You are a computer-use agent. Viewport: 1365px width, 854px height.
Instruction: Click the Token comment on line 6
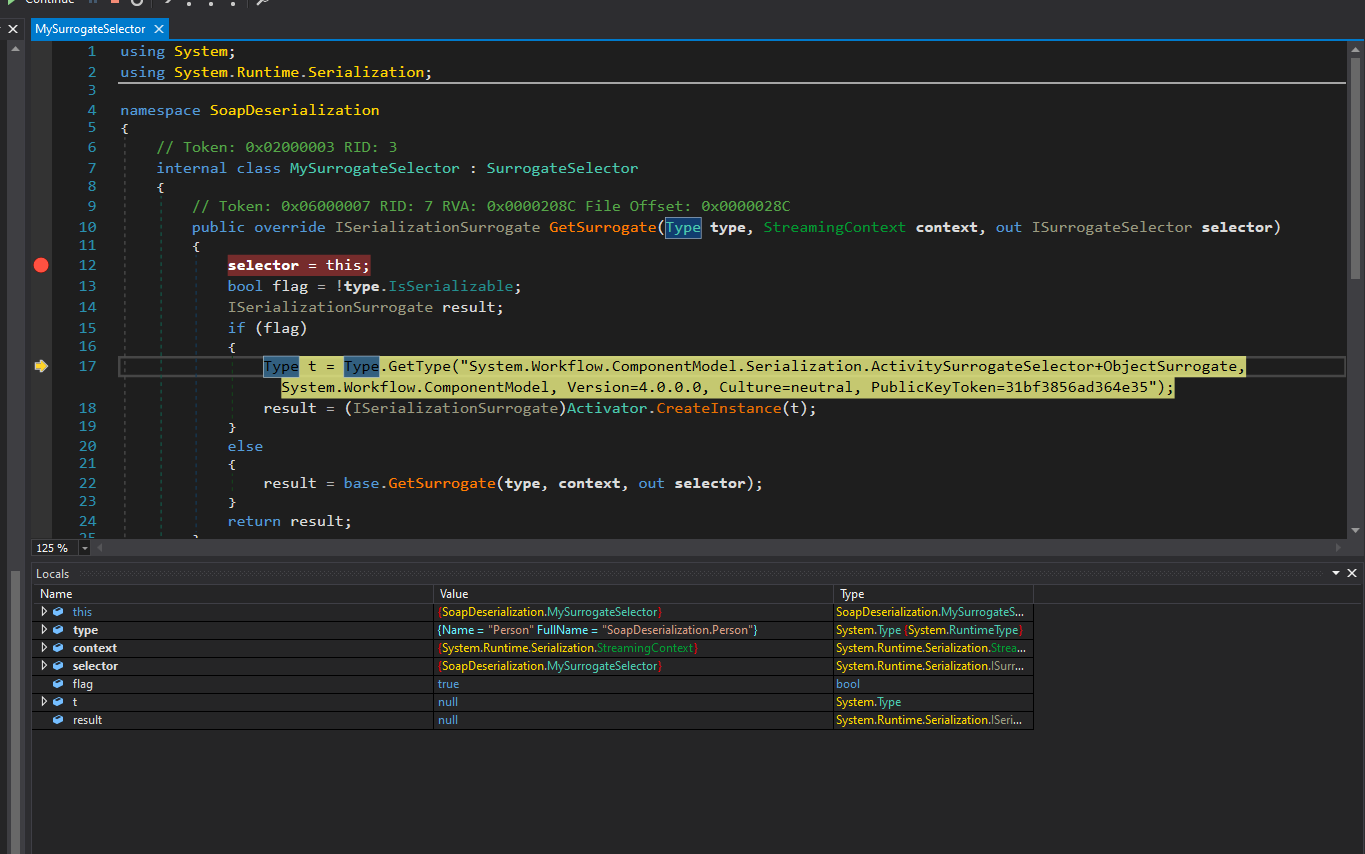tap(277, 147)
